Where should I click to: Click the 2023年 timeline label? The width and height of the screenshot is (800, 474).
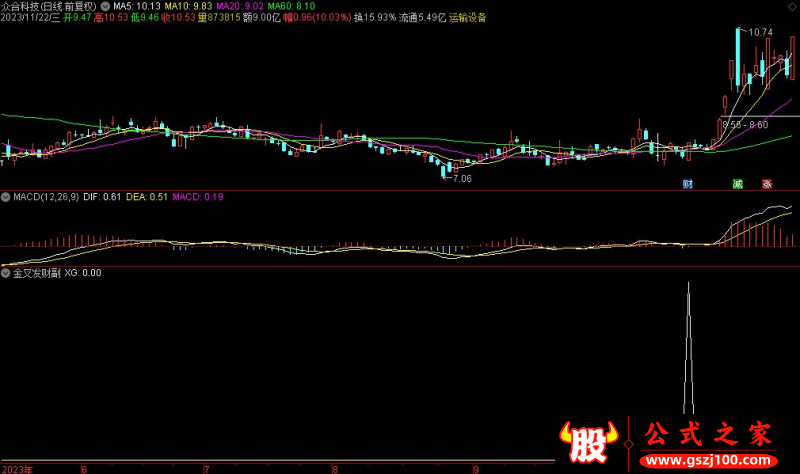pyautogui.click(x=18, y=469)
